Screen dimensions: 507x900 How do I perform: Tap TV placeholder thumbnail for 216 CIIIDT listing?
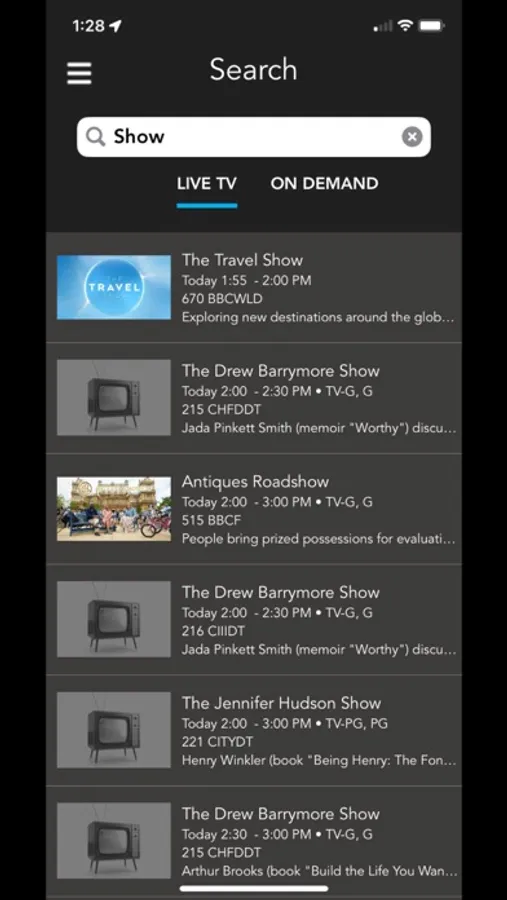pyautogui.click(x=114, y=619)
